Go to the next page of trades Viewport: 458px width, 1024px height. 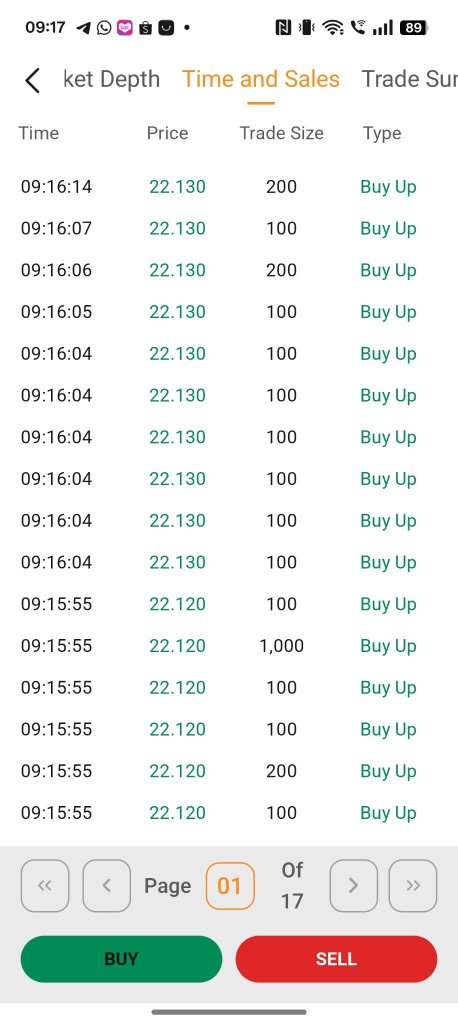click(x=353, y=886)
